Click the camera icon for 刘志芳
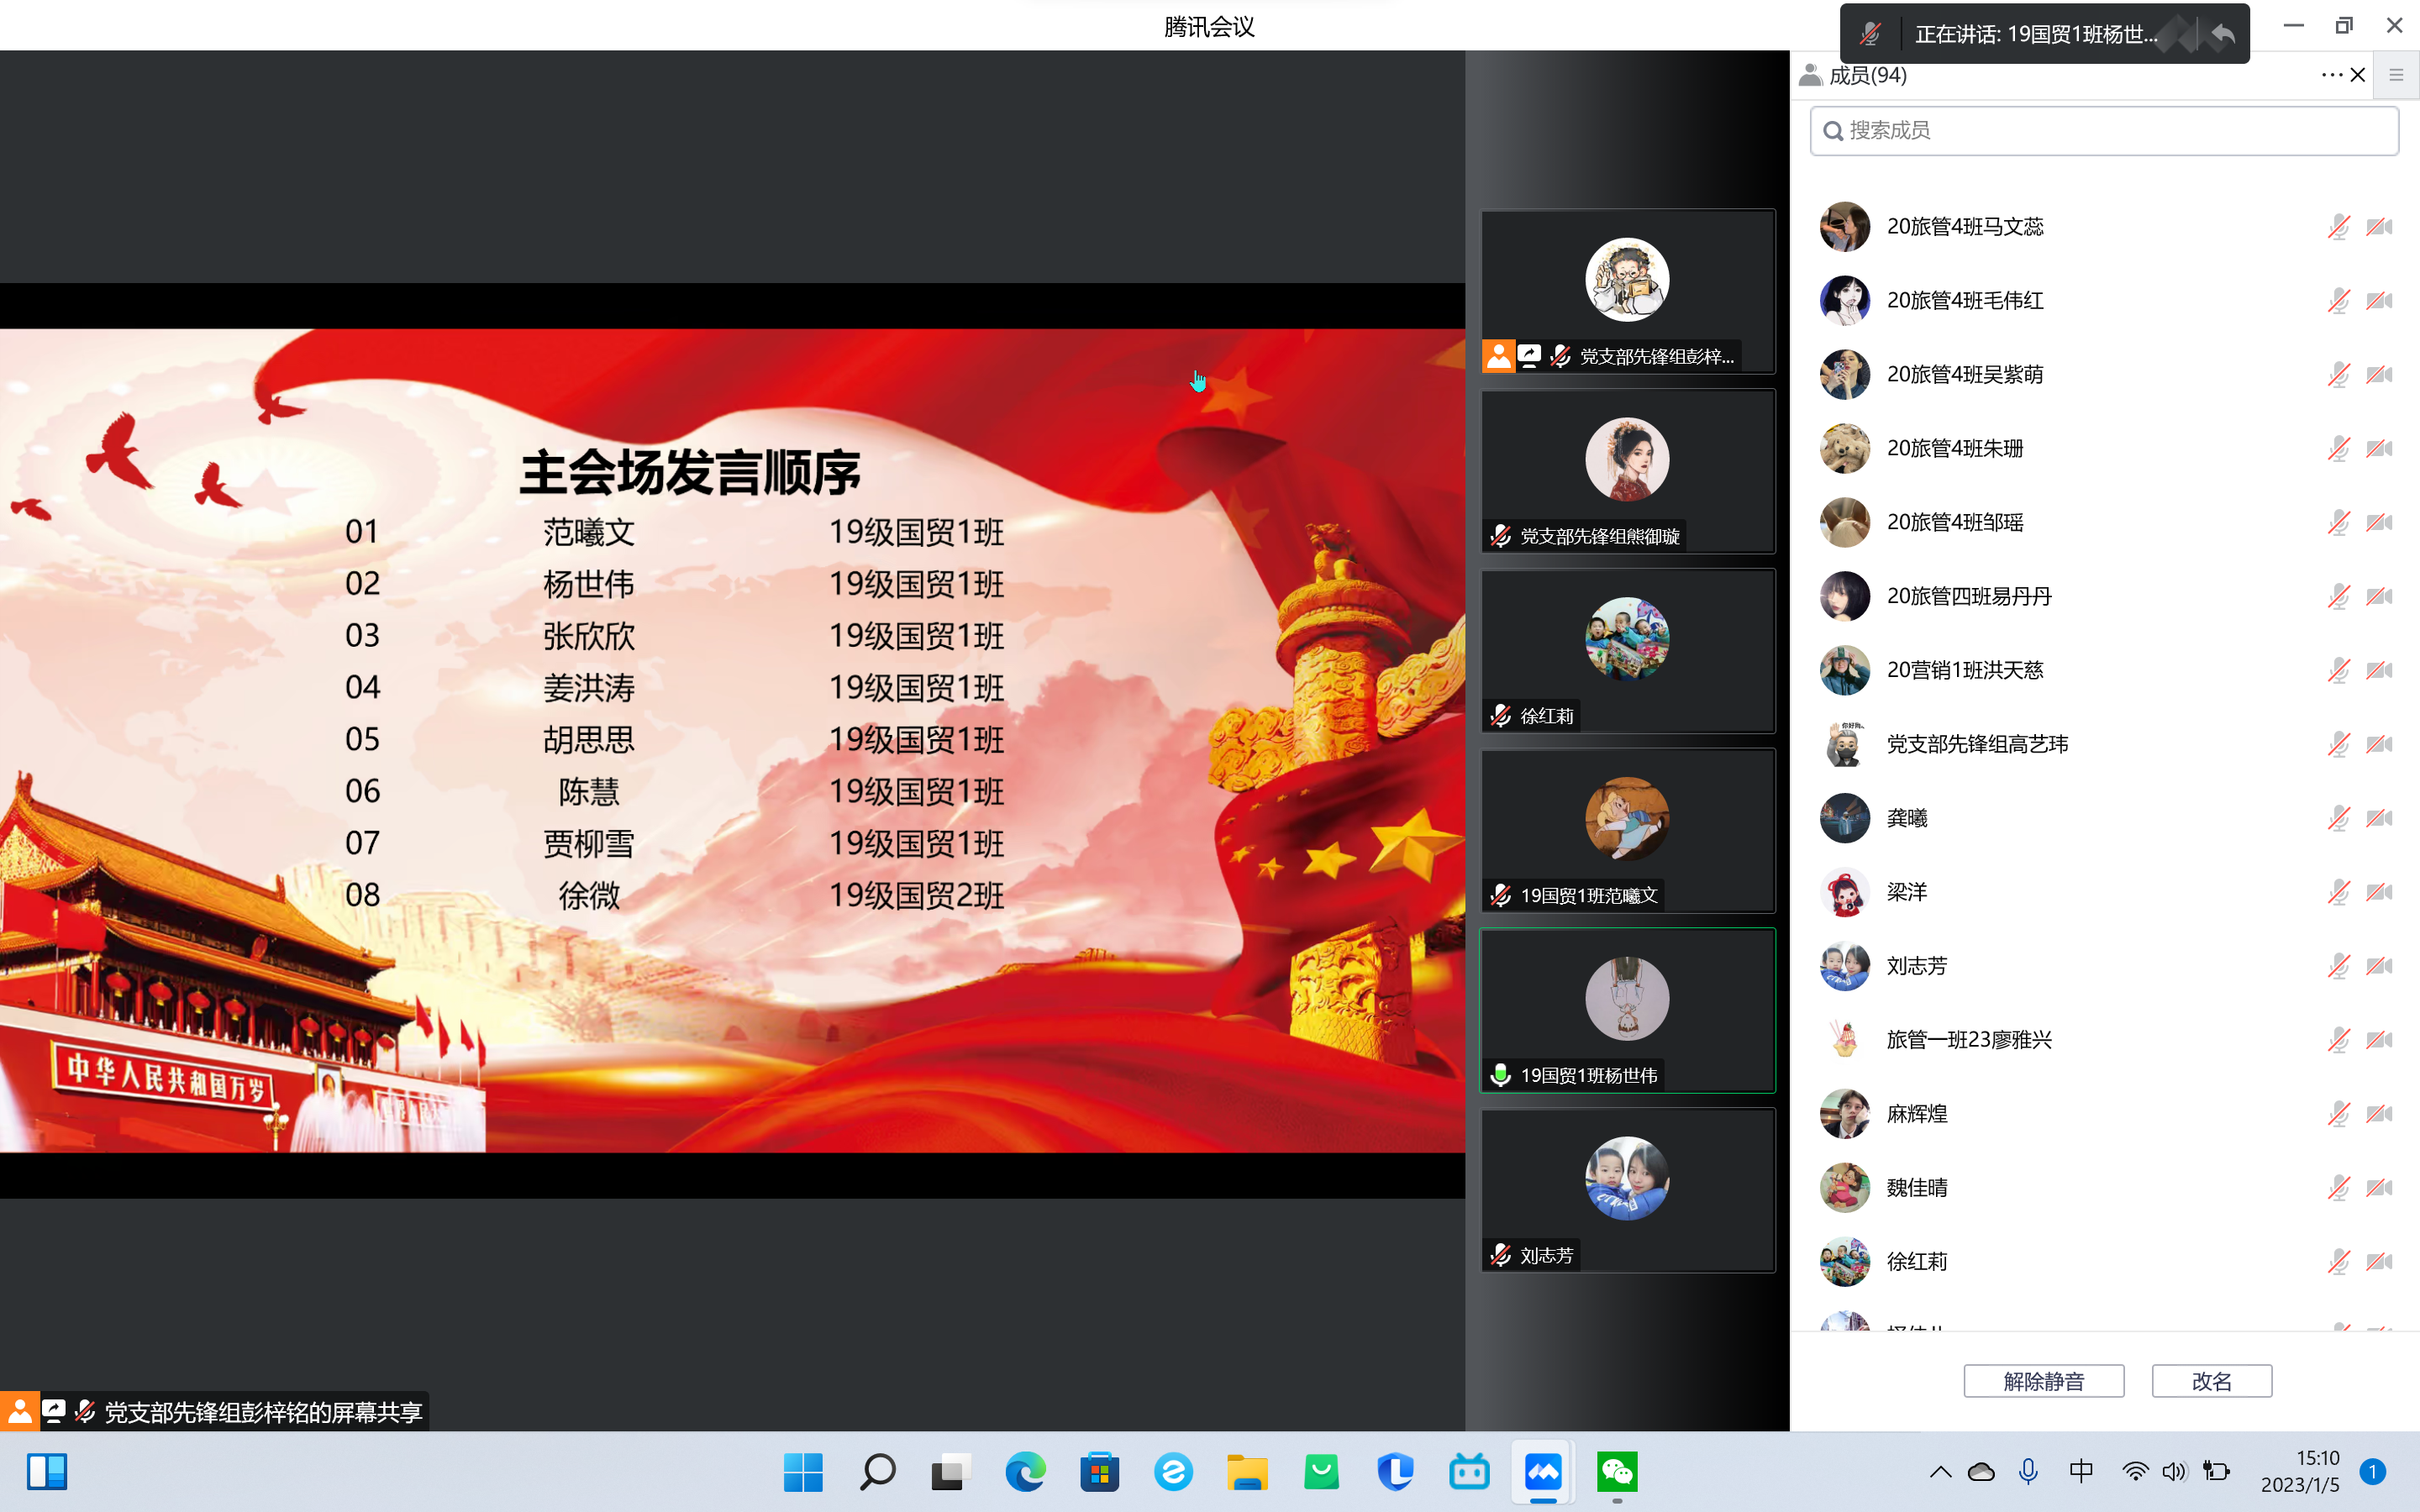Screen dimensions: 2420x1512 click(x=2379, y=966)
